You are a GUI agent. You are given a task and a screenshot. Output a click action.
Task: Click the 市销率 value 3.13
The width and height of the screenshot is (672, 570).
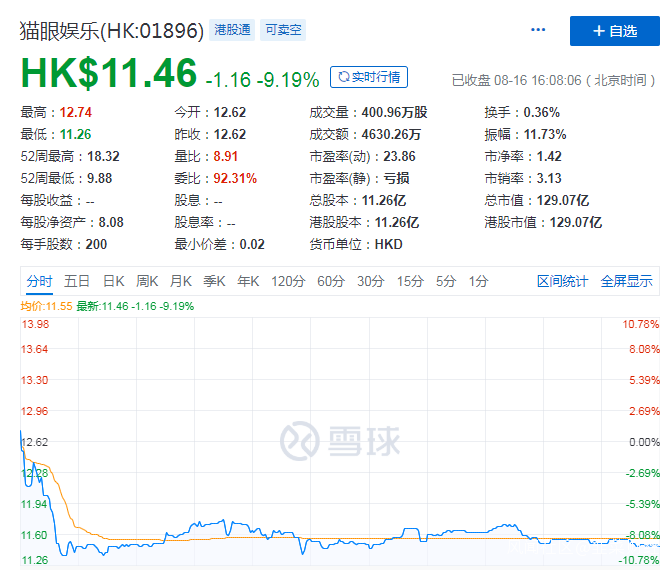[x=549, y=178]
